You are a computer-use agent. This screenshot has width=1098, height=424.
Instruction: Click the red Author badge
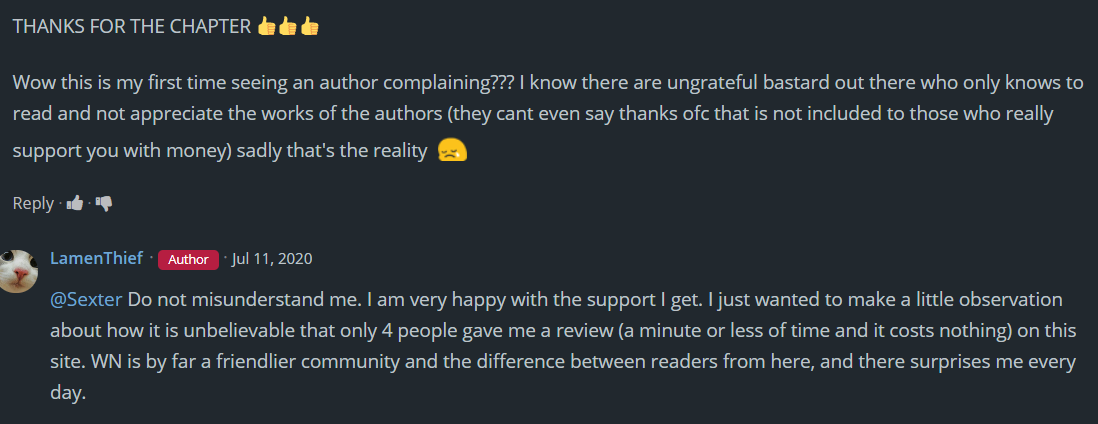pos(188,259)
